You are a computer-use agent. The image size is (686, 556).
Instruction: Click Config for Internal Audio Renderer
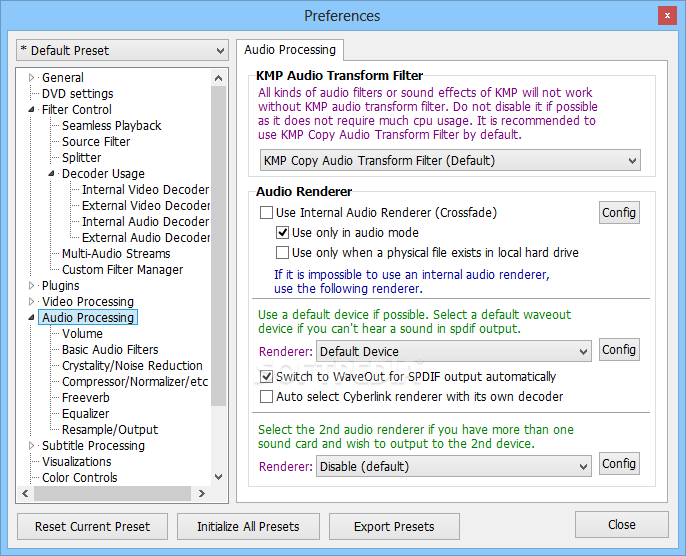click(x=619, y=213)
